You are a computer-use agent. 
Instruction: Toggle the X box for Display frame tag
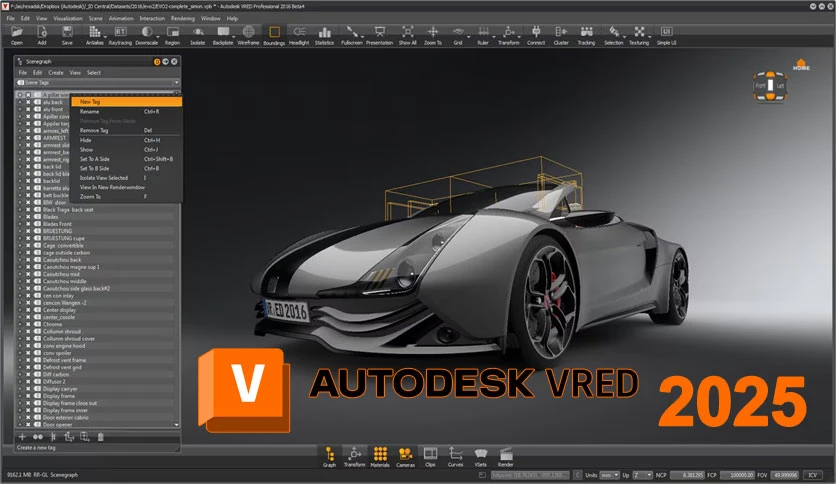tap(28, 396)
